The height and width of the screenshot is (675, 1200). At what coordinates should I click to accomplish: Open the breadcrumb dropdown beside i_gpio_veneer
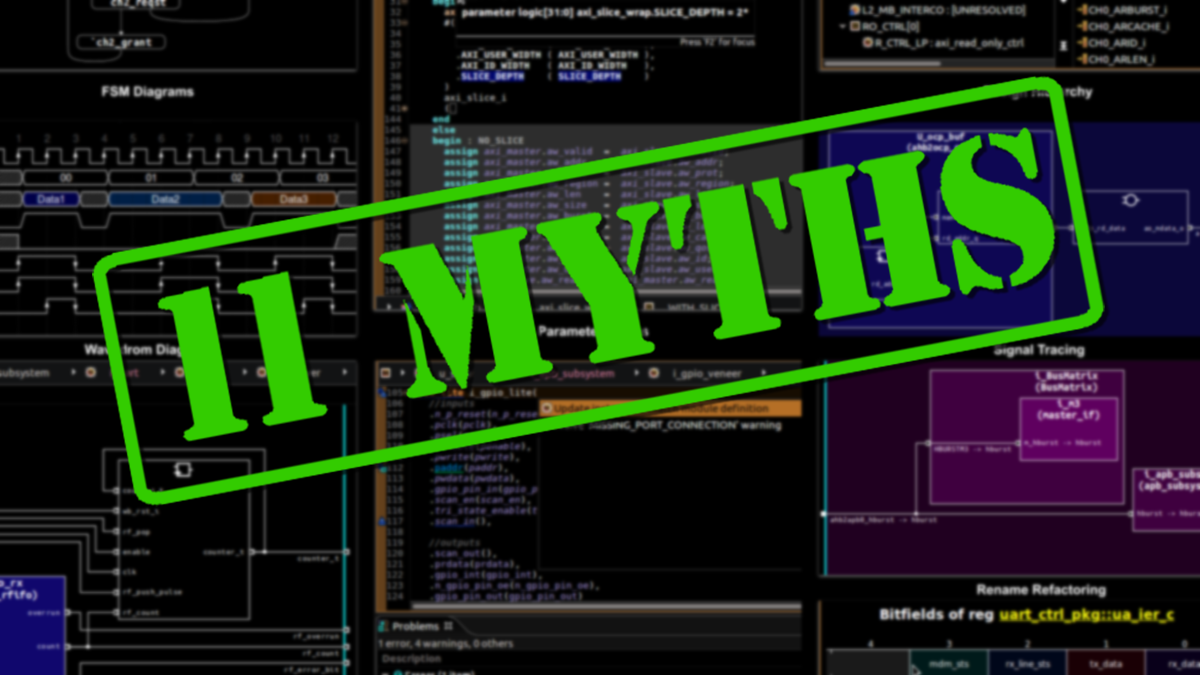[x=765, y=370]
